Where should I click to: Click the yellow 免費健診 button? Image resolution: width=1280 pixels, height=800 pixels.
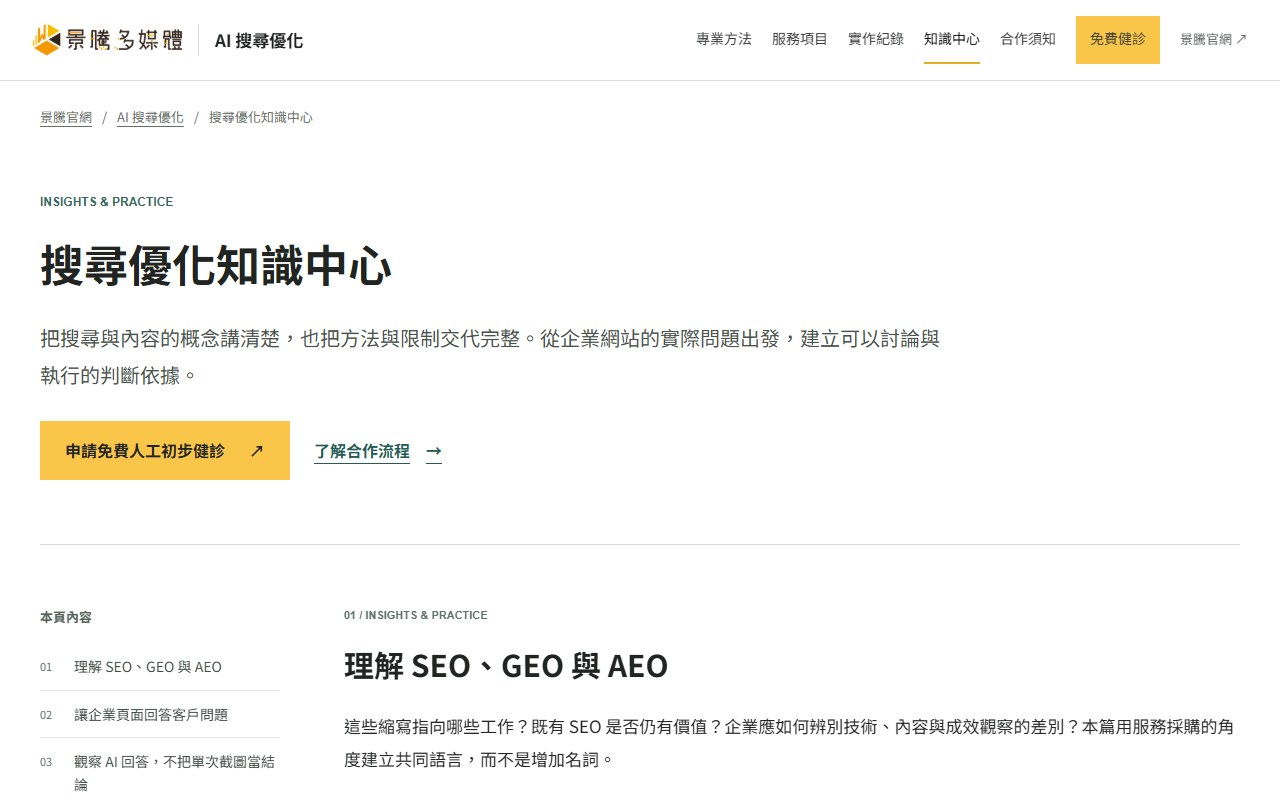point(1118,40)
